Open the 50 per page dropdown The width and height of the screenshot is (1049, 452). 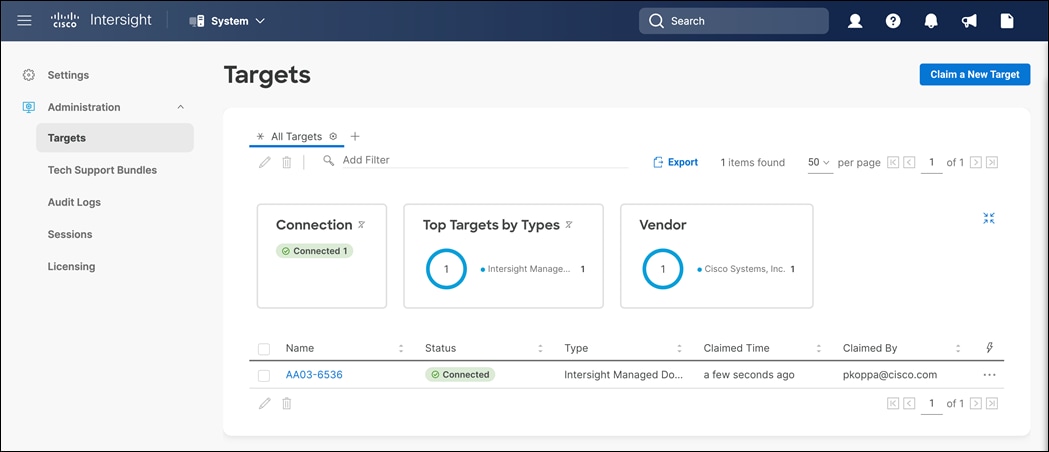[820, 162]
